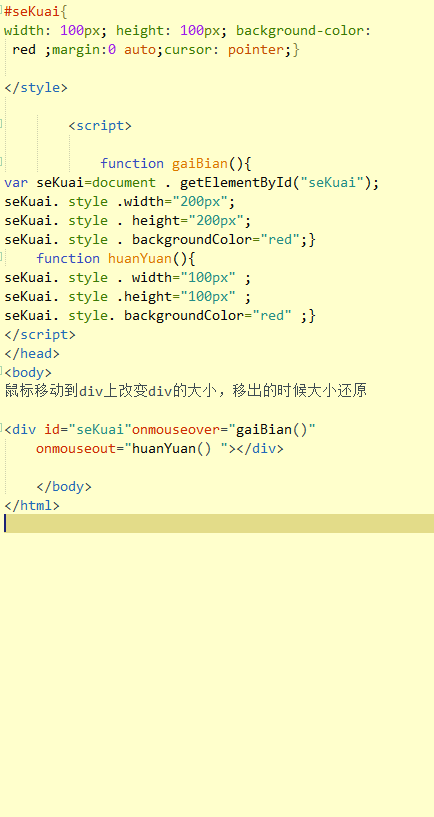Click the closing </script> tag
434x817 pixels.
tap(40, 335)
